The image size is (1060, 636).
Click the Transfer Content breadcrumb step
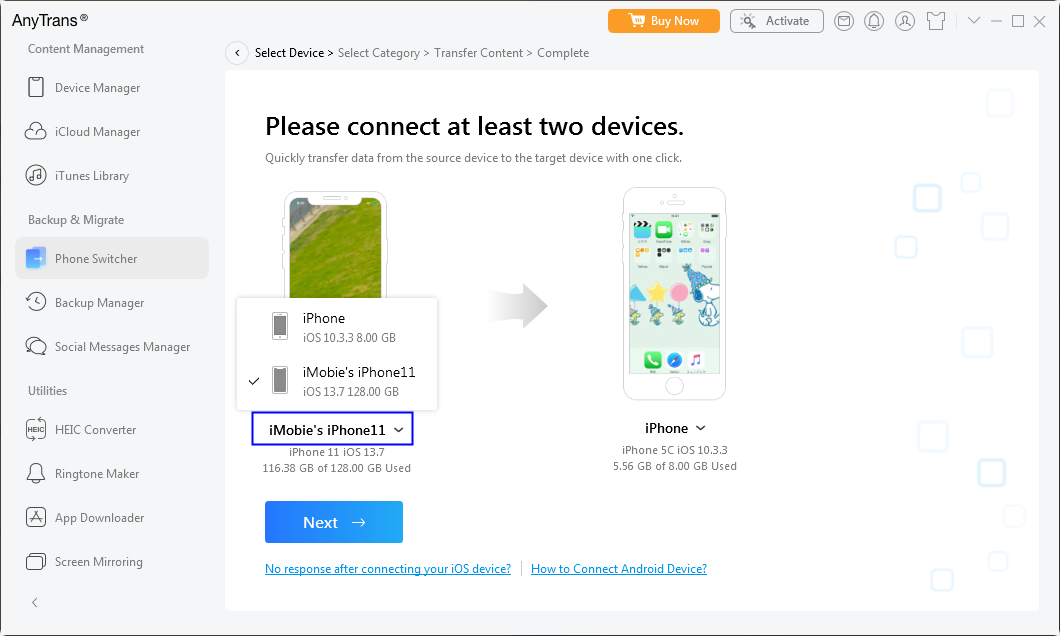pyautogui.click(x=479, y=53)
